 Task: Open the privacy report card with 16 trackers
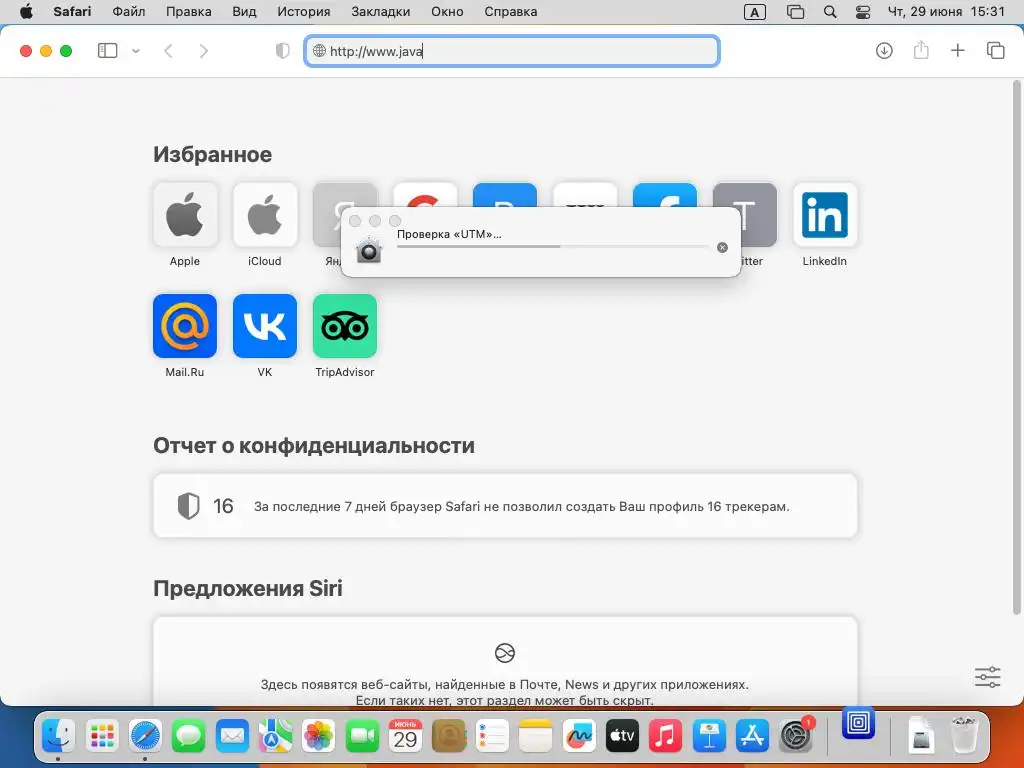505,506
